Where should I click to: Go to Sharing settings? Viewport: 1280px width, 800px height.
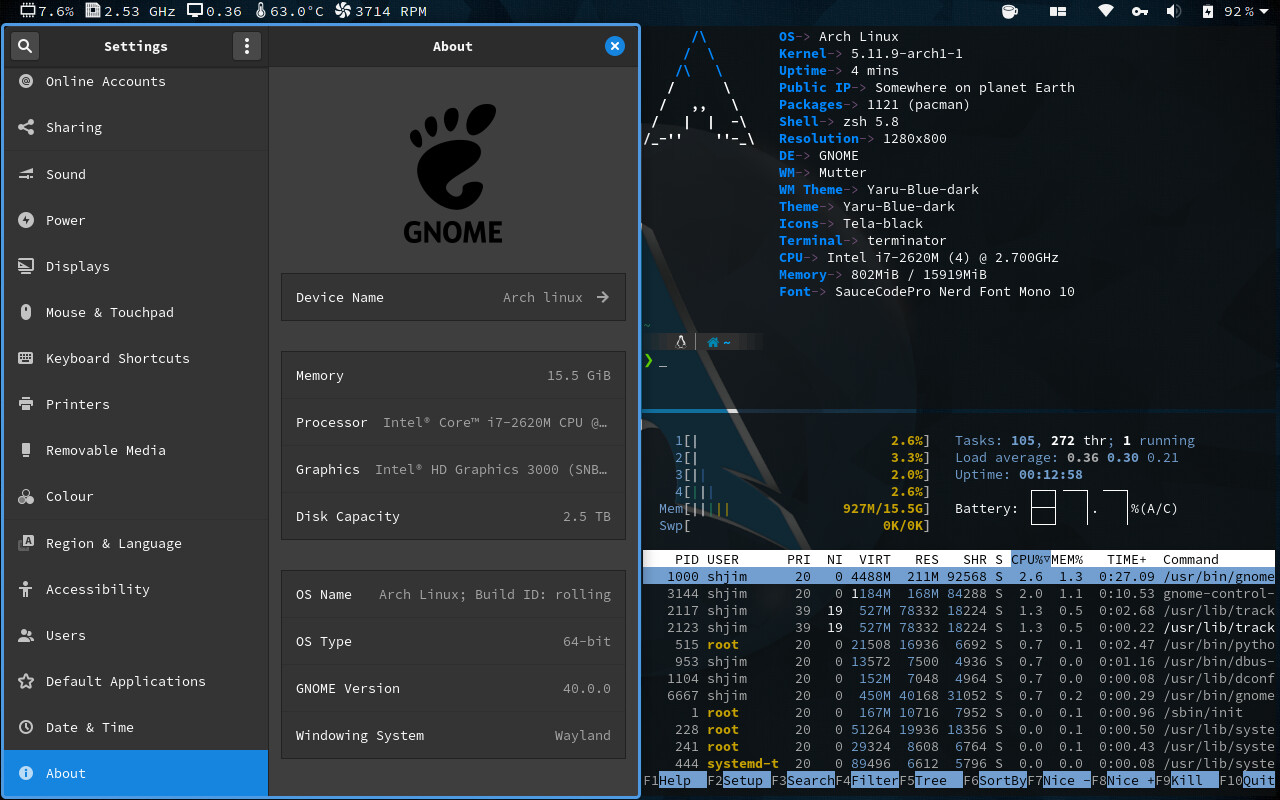click(136, 127)
